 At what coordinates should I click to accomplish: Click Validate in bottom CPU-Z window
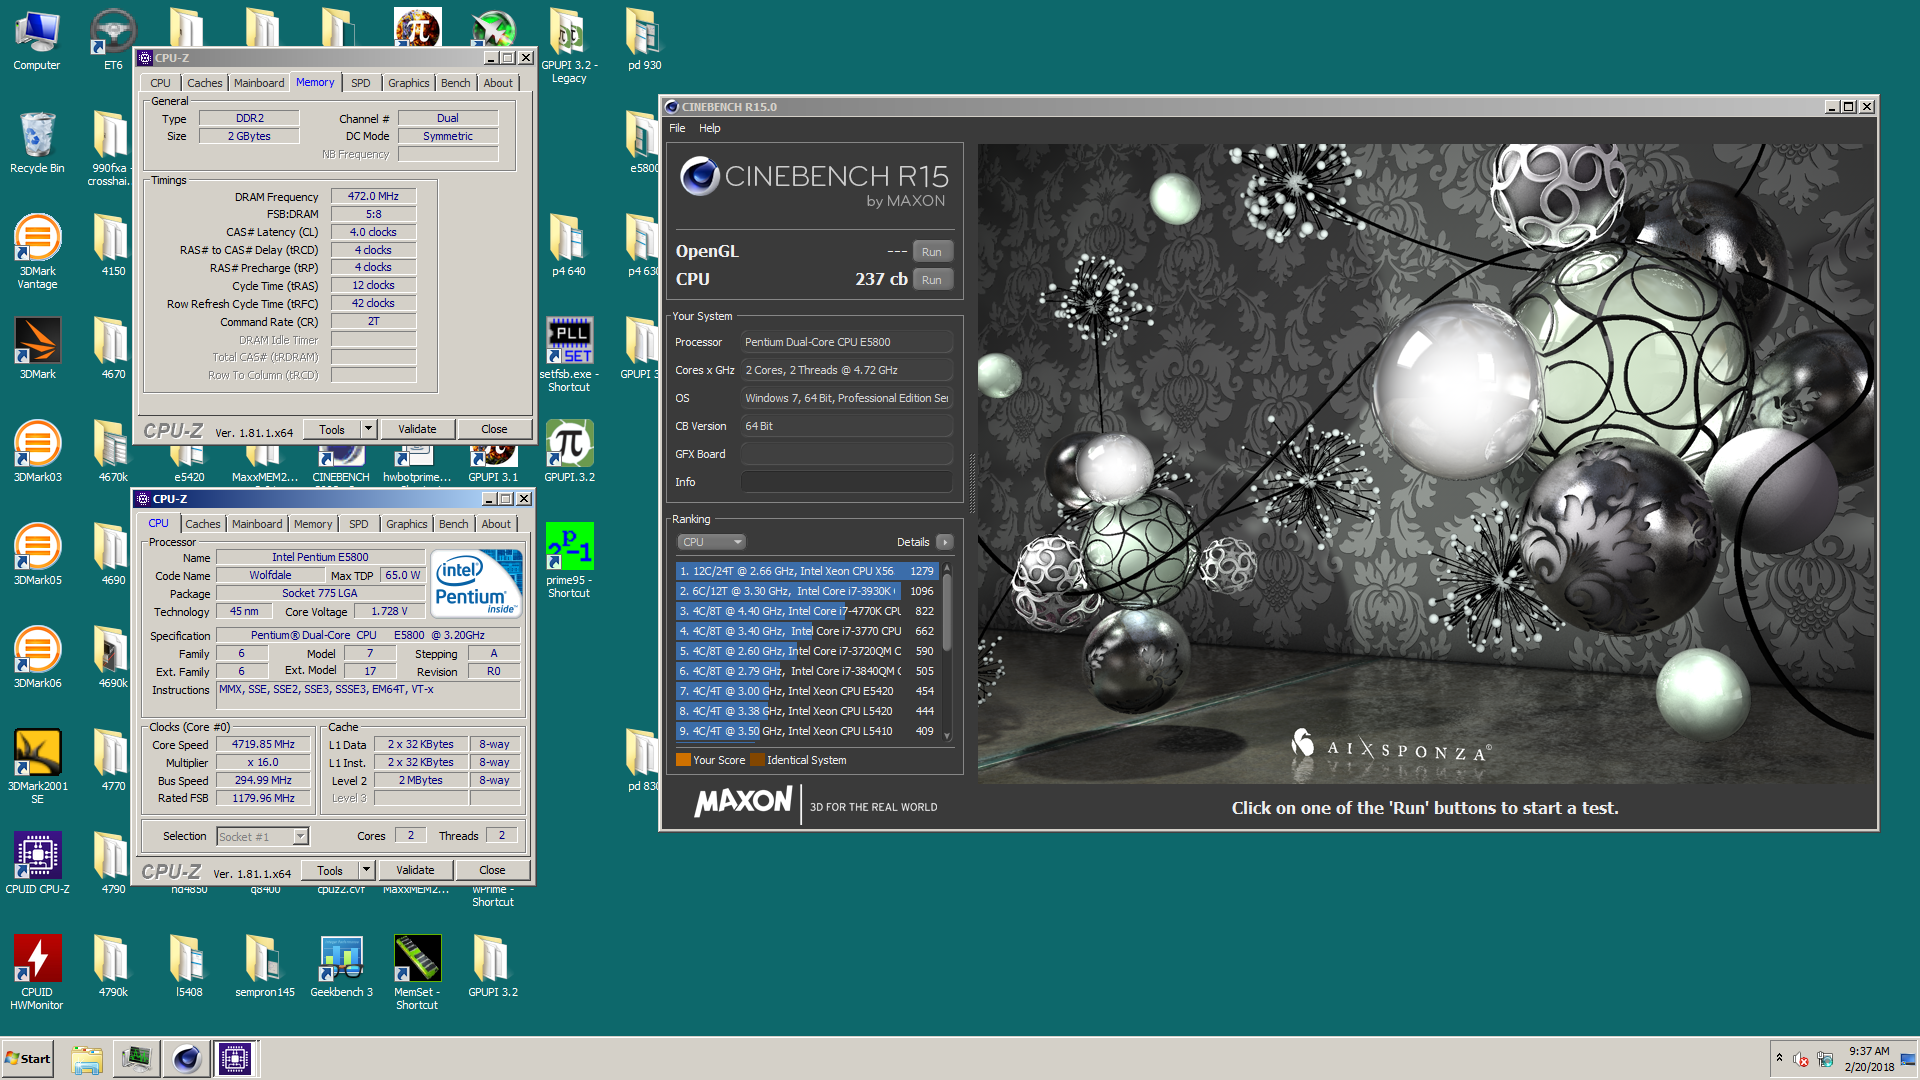(415, 870)
